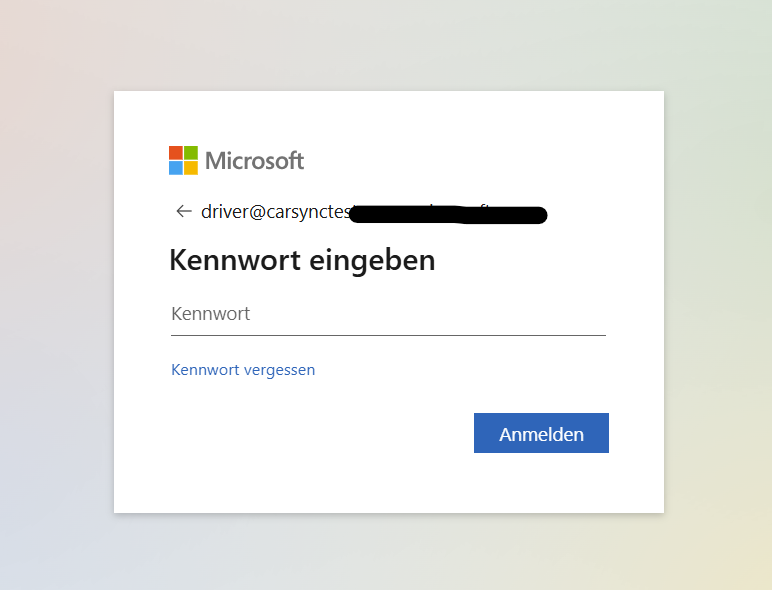This screenshot has width=772, height=590.
Task: Click the Anmelden button
Action: tap(541, 433)
